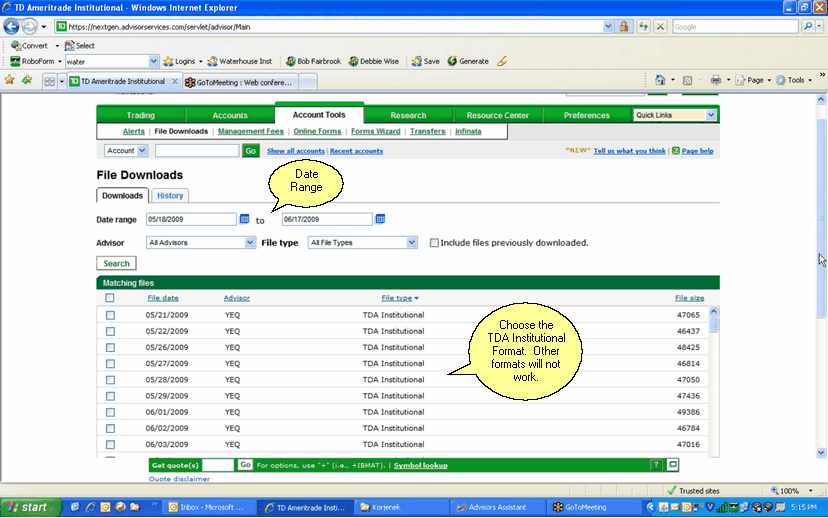
Task: Click the Management Fees link
Action: pos(251,131)
